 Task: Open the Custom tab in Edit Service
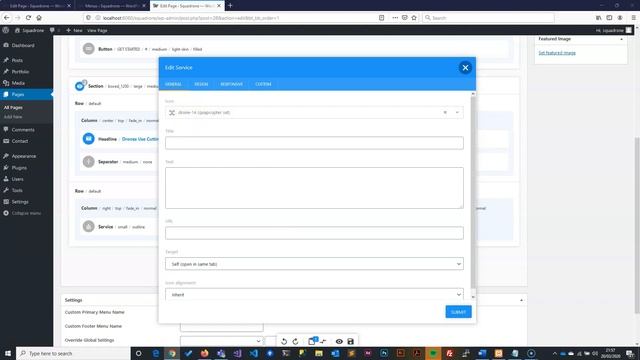pyautogui.click(x=263, y=84)
